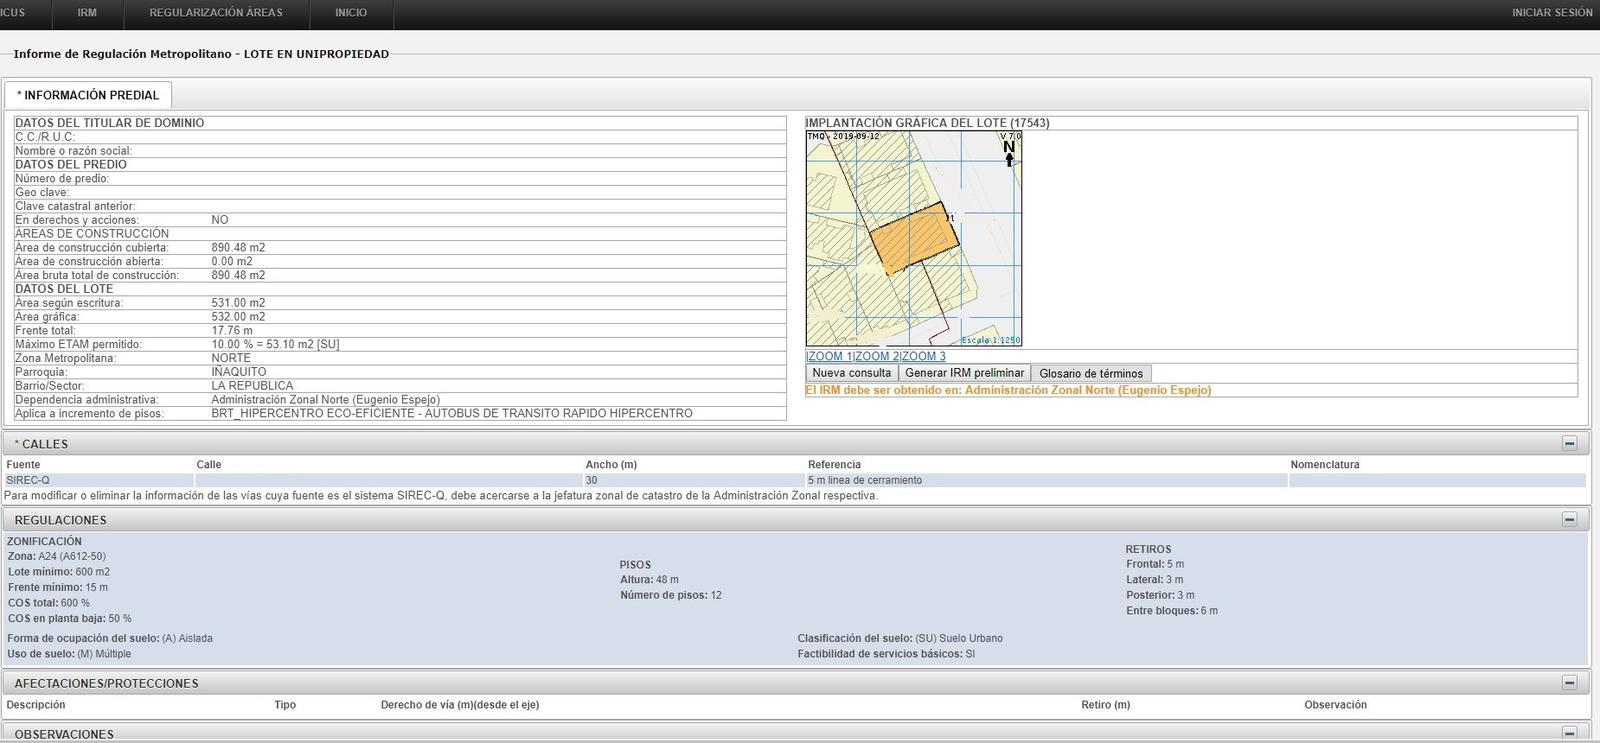
Task: Click the north arrow icon on map
Action: coord(1009,152)
